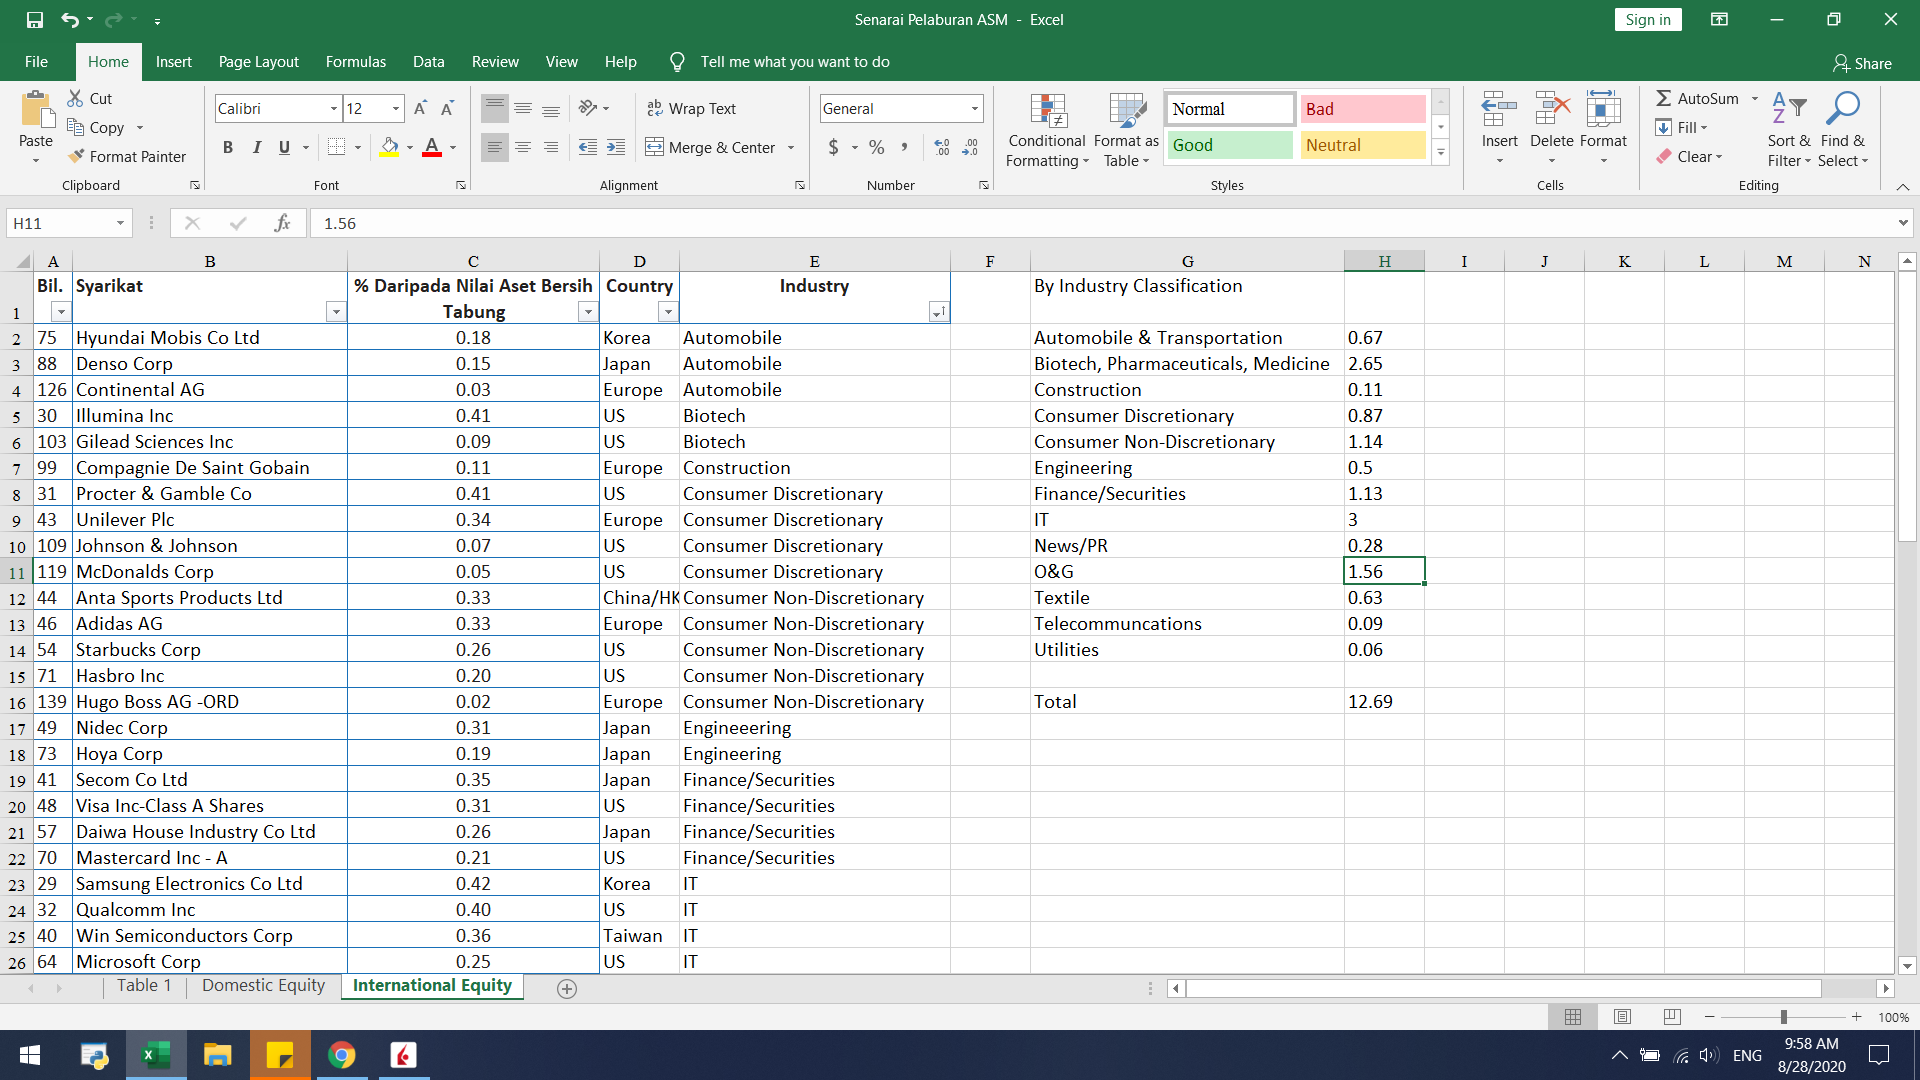This screenshot has width=1920, height=1080.
Task: Click the Sign in button
Action: [1647, 20]
